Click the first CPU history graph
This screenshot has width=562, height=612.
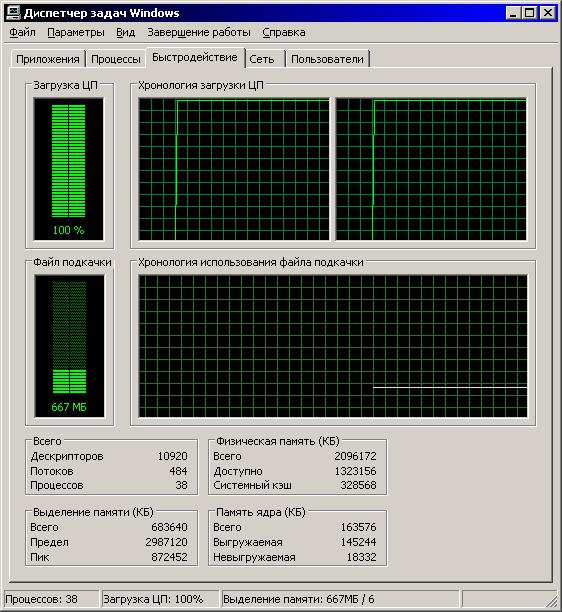tap(234, 169)
